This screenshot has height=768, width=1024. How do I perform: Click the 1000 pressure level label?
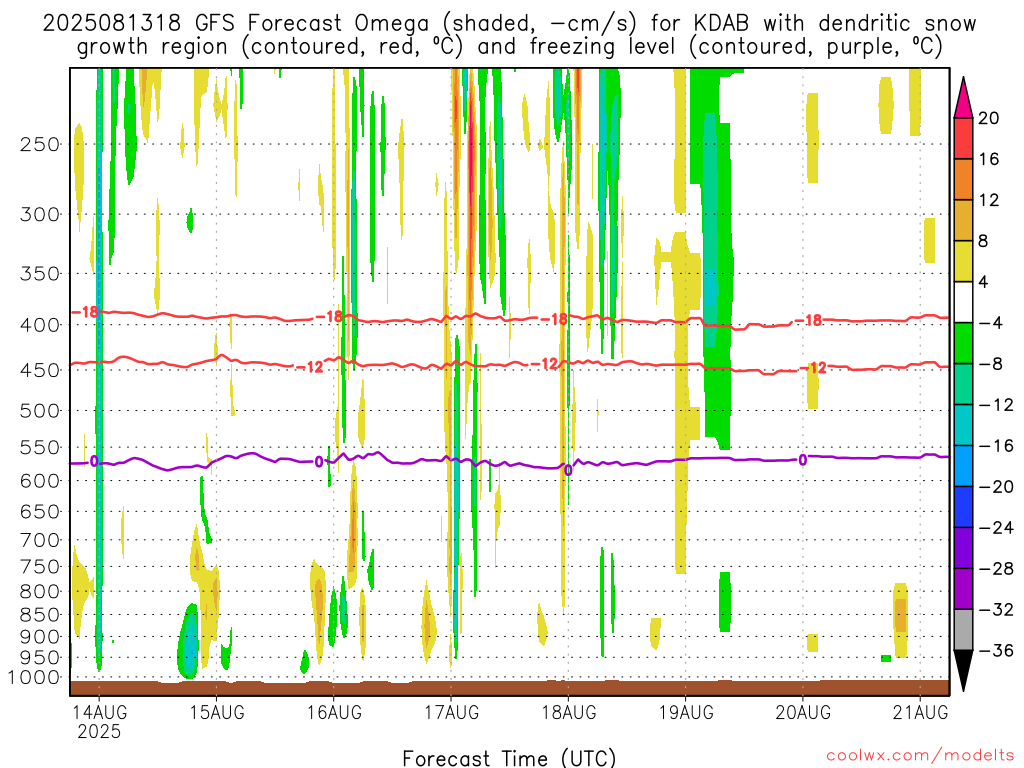(33, 677)
